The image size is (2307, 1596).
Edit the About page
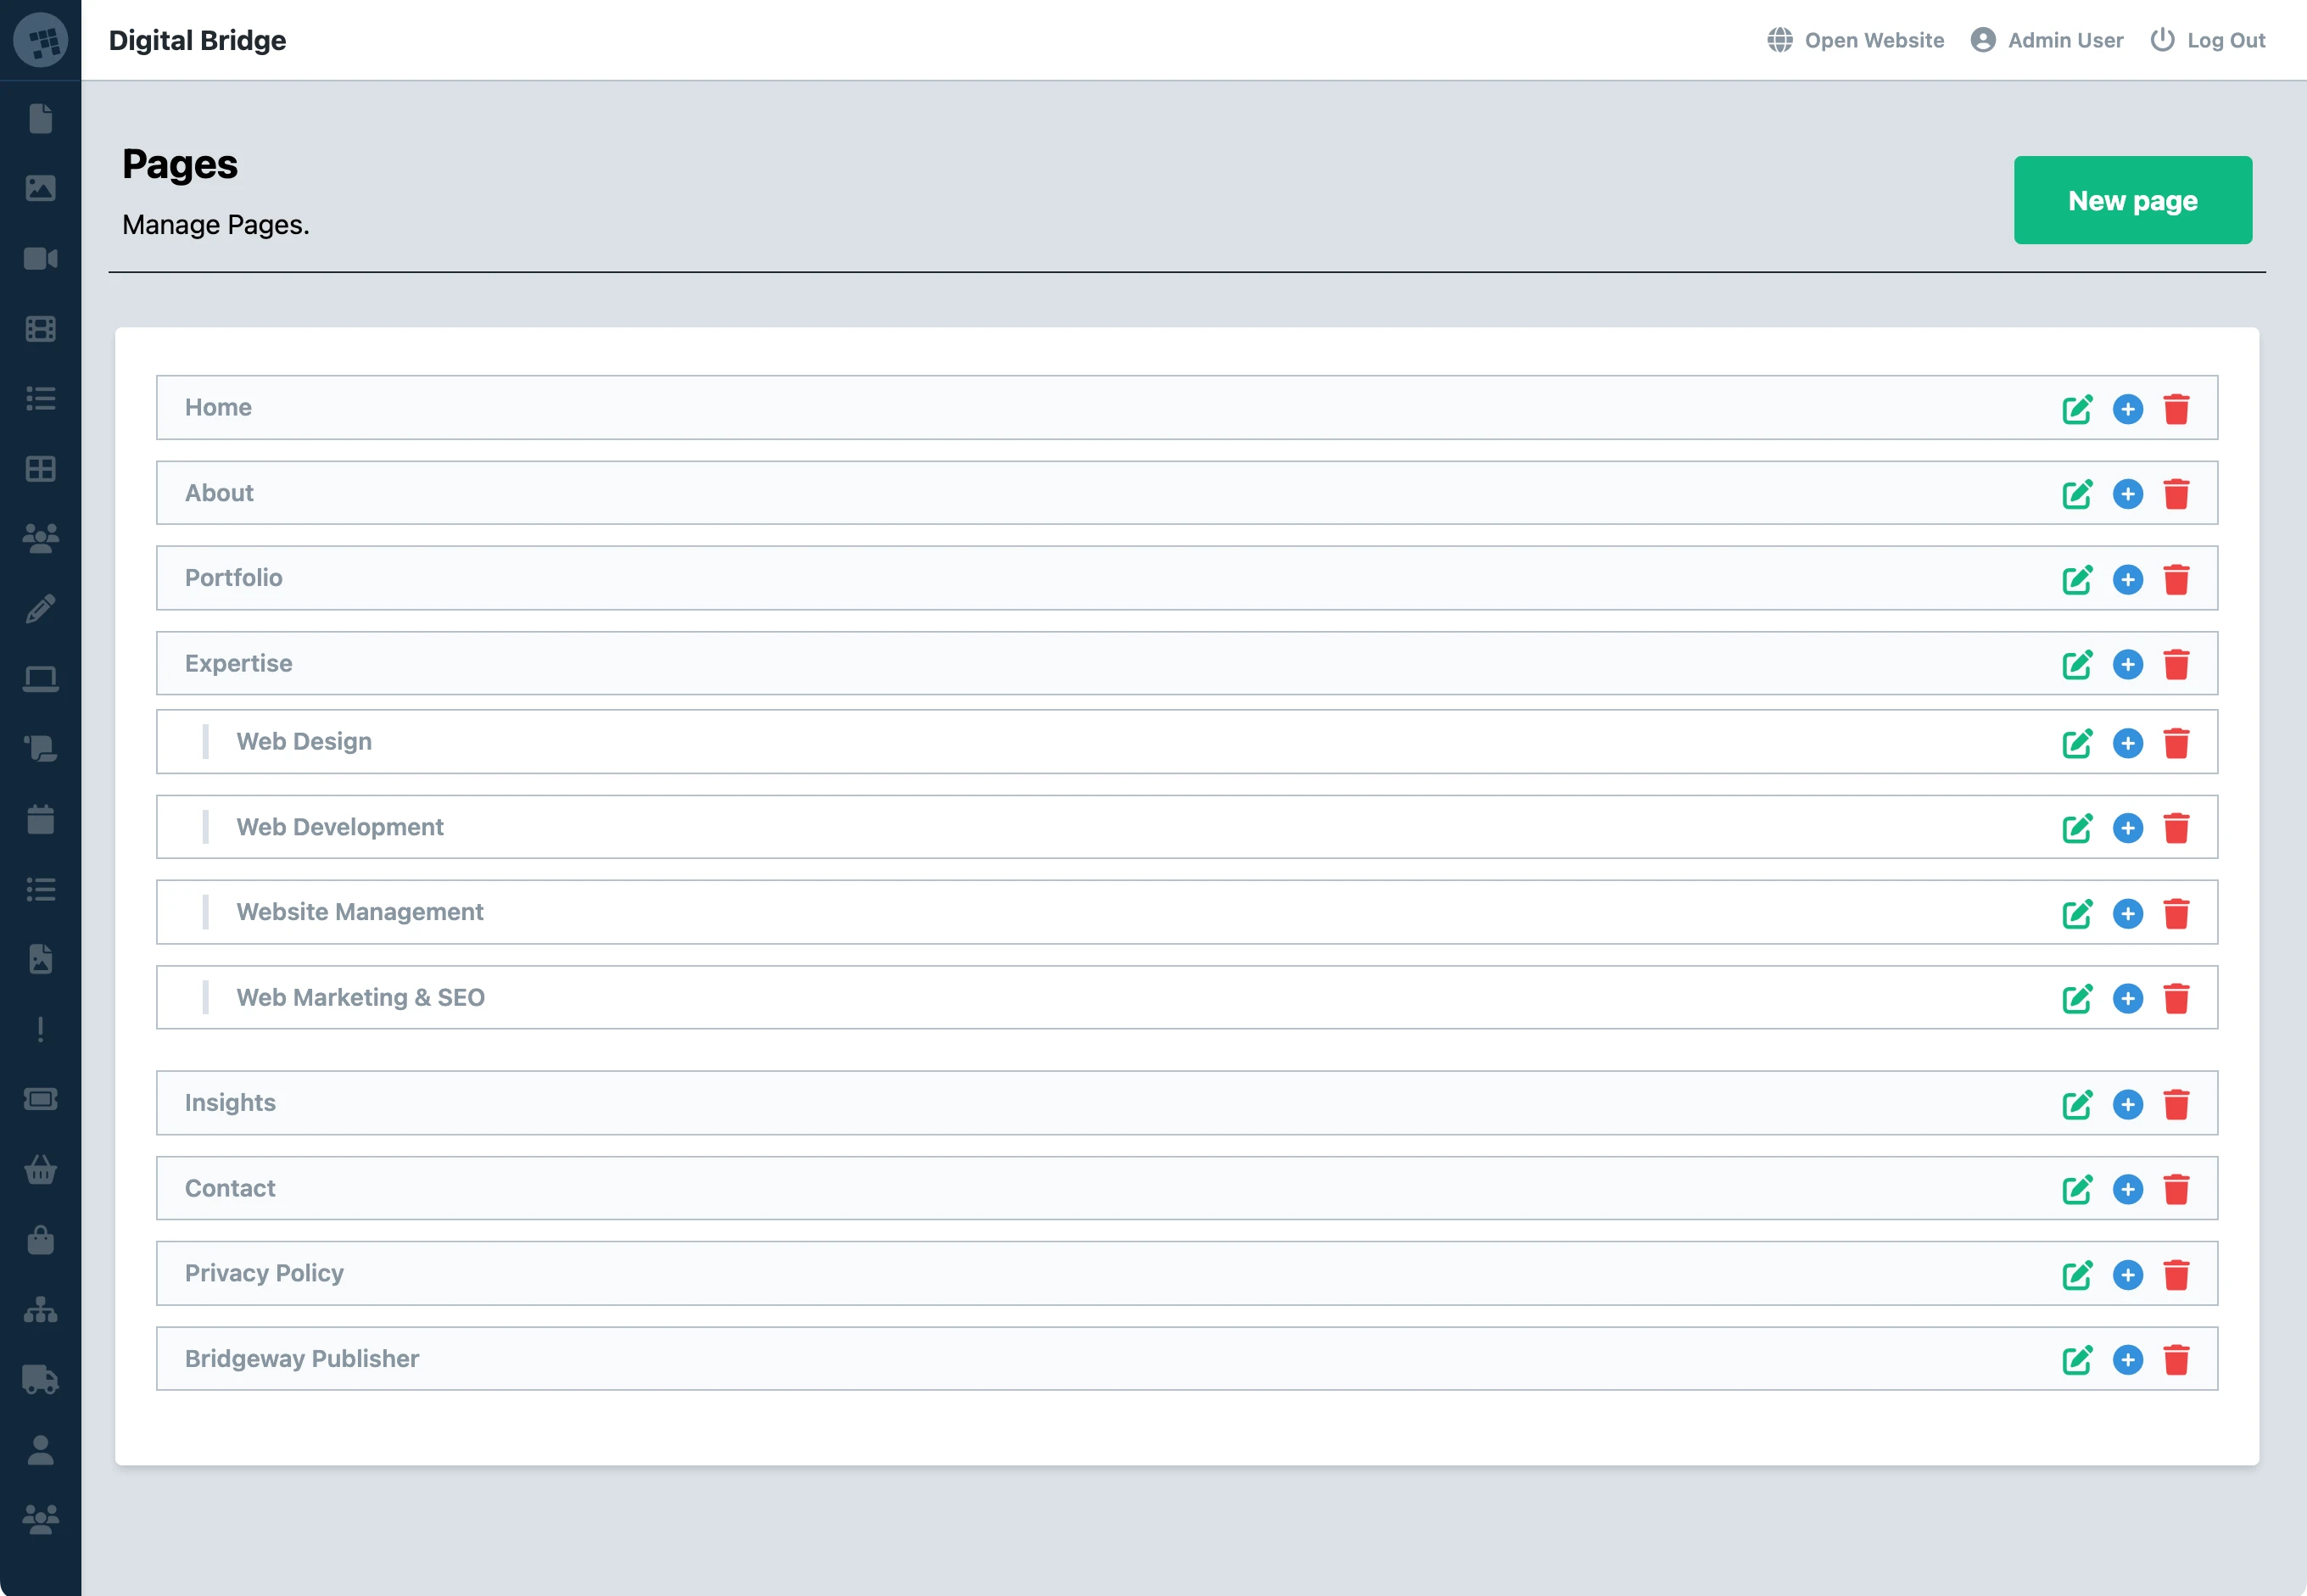coord(2077,494)
